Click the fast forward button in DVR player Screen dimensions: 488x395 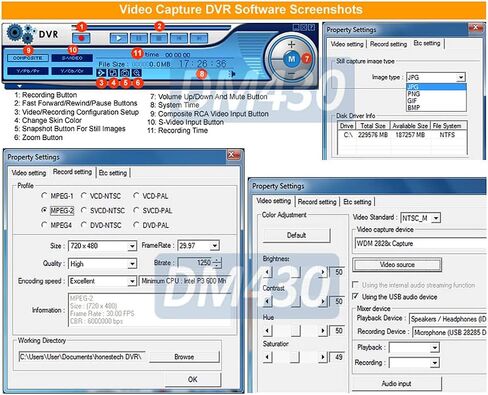(x=199, y=38)
